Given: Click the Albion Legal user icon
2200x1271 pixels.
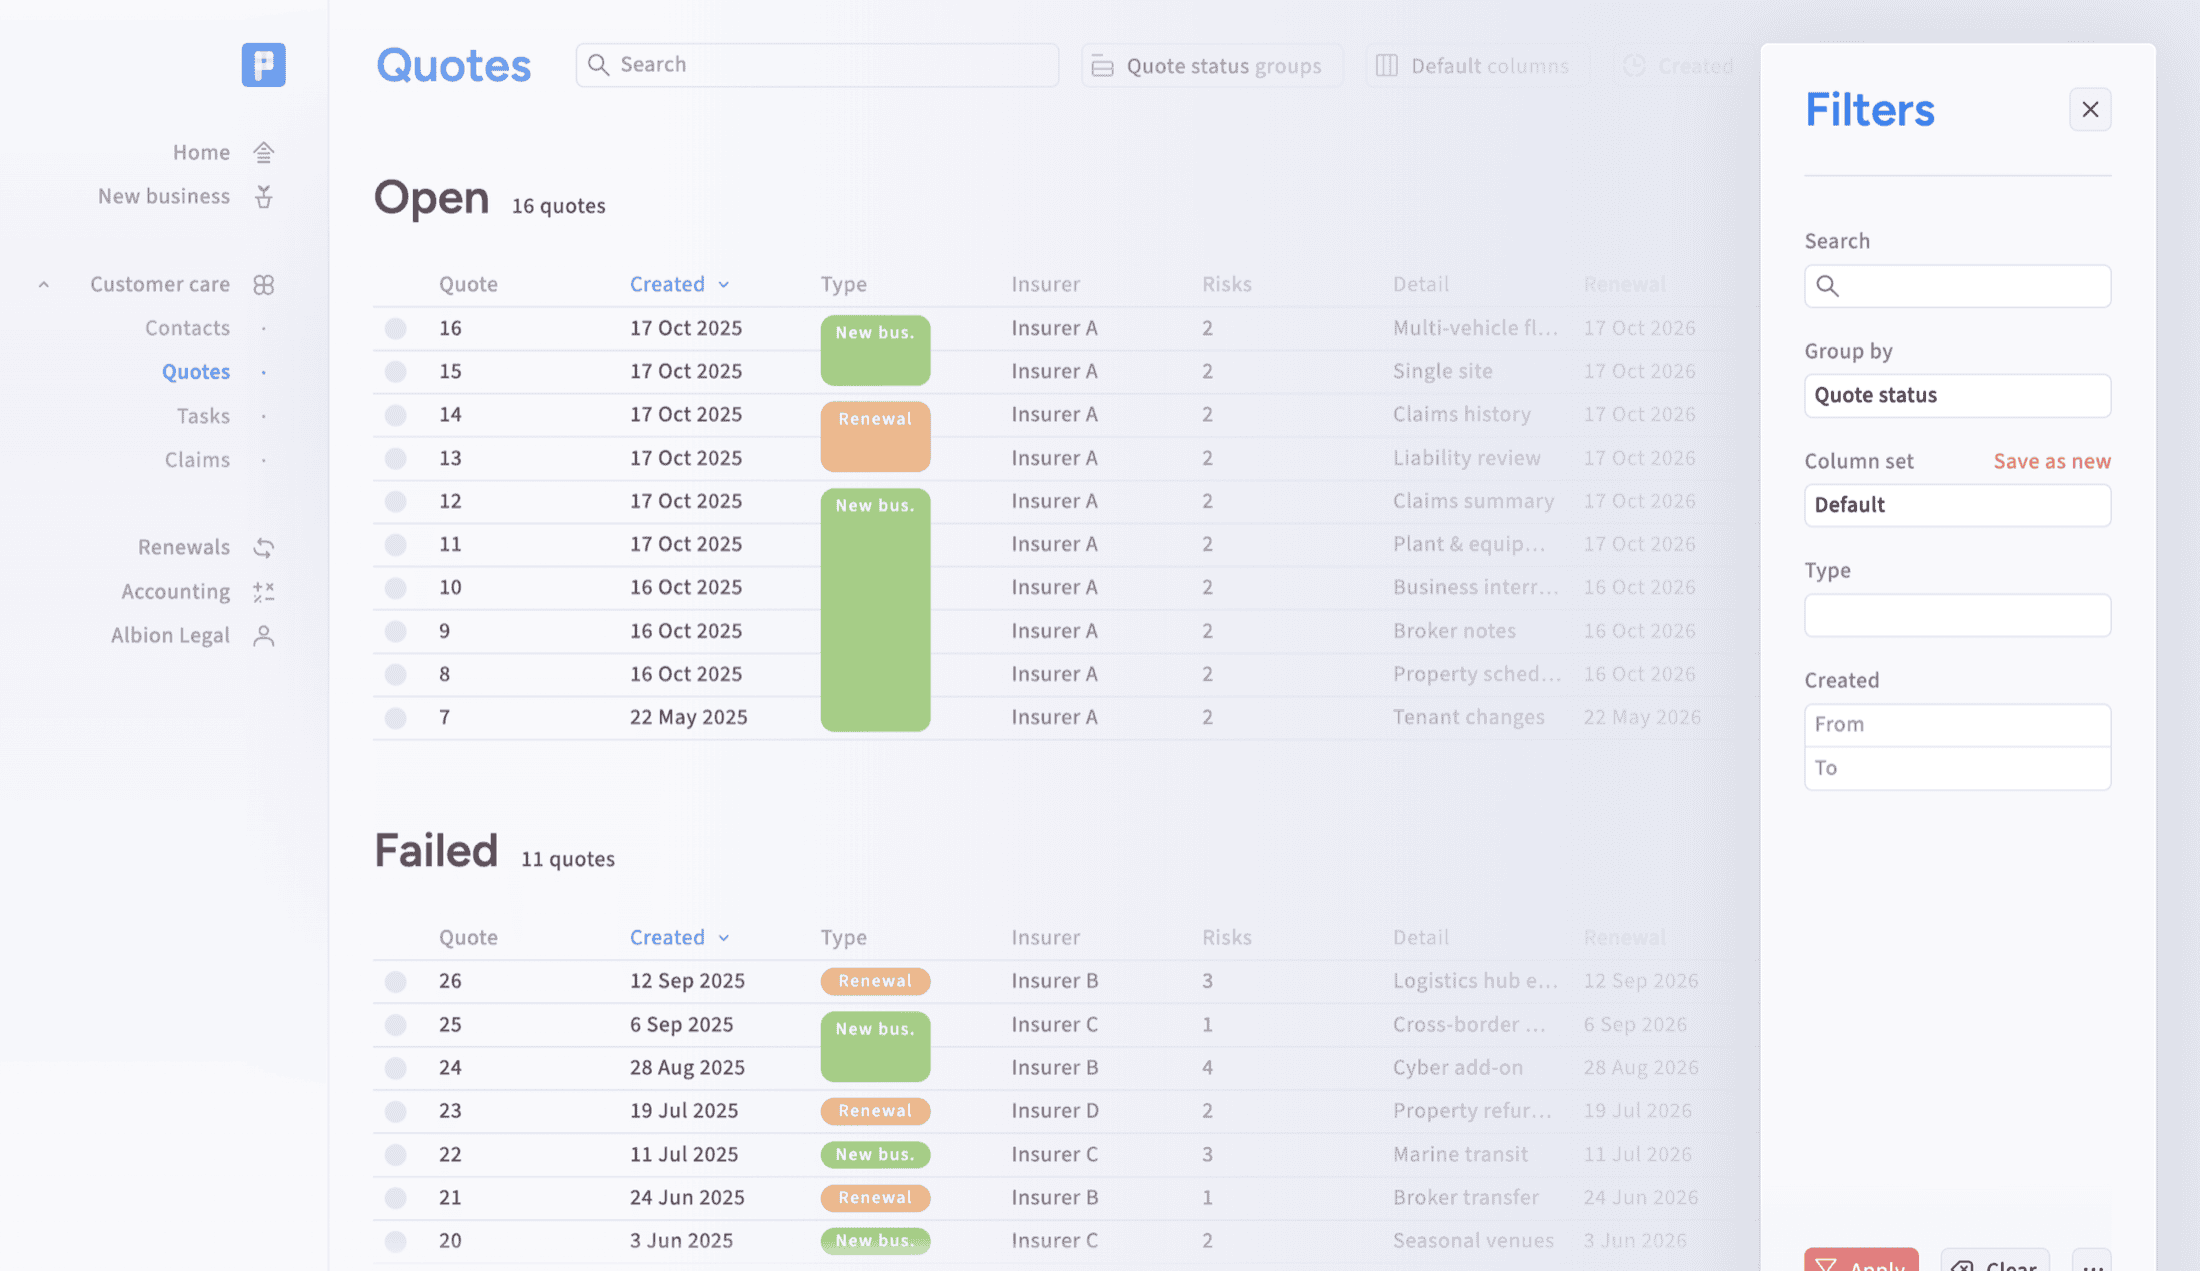Looking at the screenshot, I should pos(263,635).
